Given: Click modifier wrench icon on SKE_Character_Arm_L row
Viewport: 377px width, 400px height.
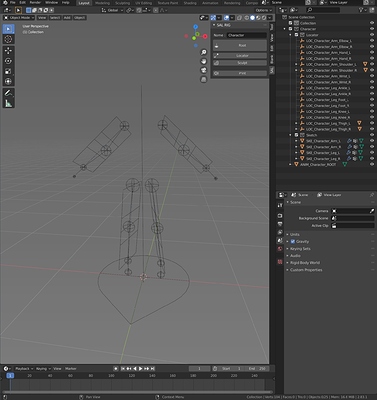Looking at the screenshot, I should (349, 141).
